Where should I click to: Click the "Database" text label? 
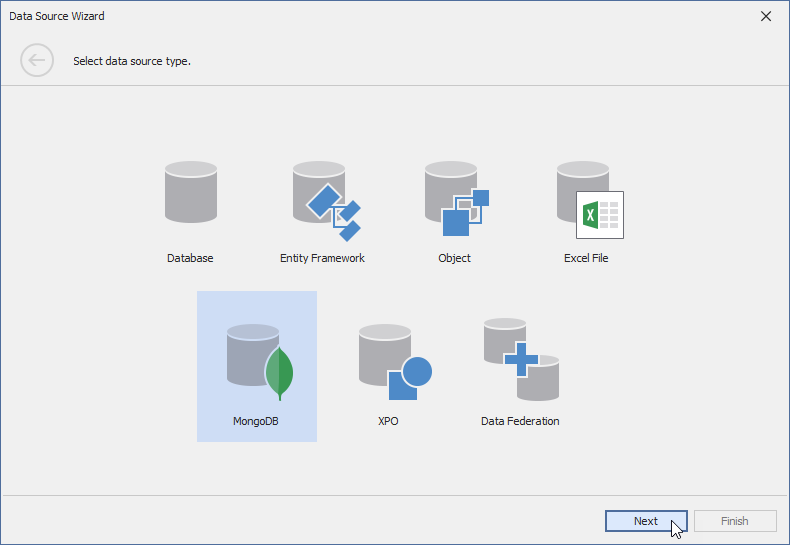[x=190, y=258]
